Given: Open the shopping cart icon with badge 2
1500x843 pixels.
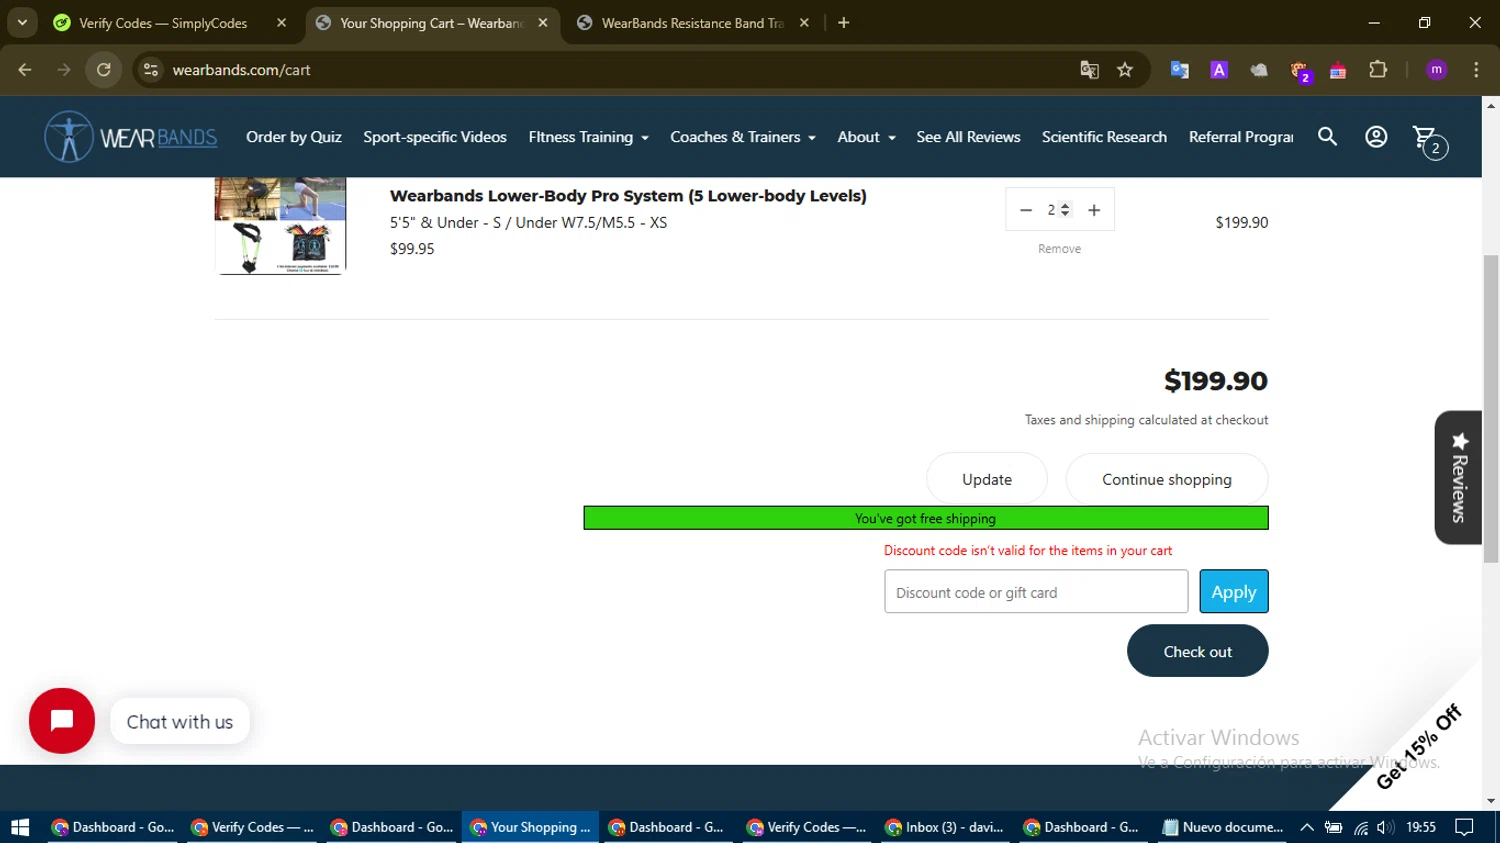Looking at the screenshot, I should (1429, 141).
